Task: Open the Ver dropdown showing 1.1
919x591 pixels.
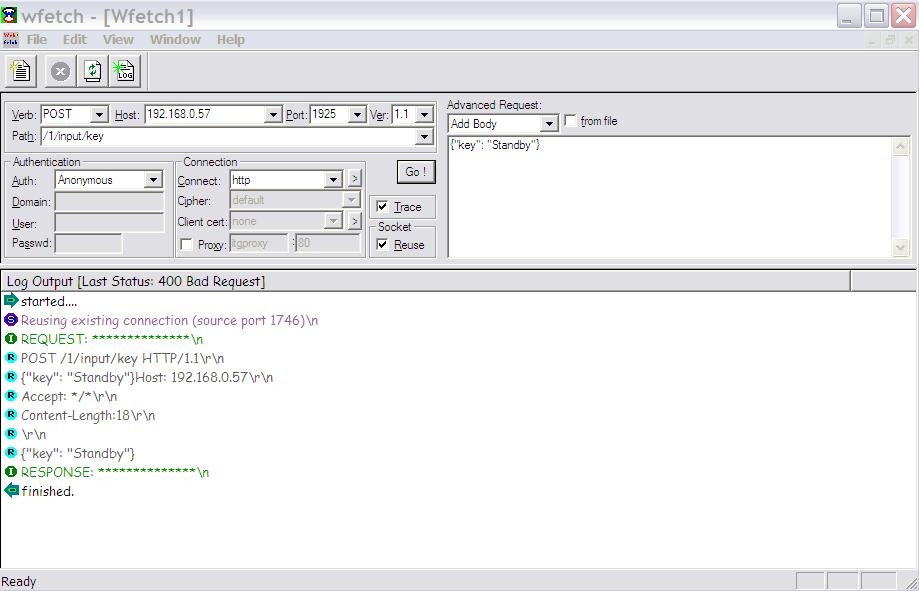Action: pos(424,114)
